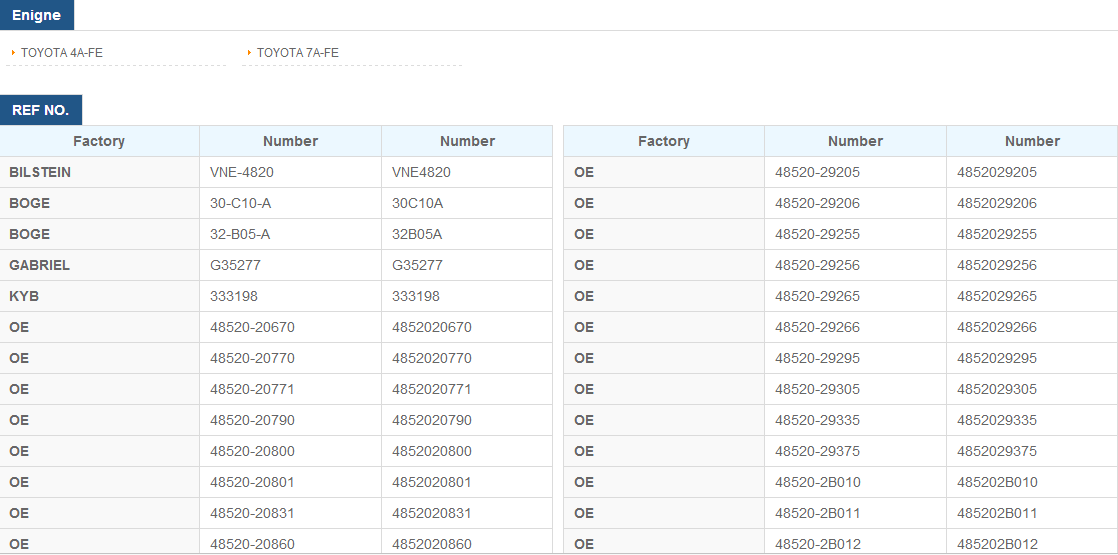Click number 4852029335

pyautogui.click(x=998, y=420)
